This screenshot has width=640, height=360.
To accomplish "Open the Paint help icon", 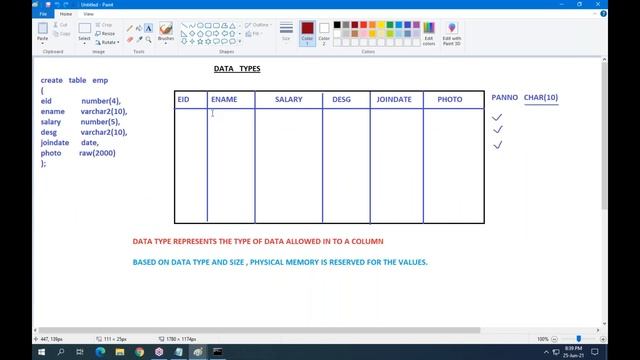I will [603, 14].
